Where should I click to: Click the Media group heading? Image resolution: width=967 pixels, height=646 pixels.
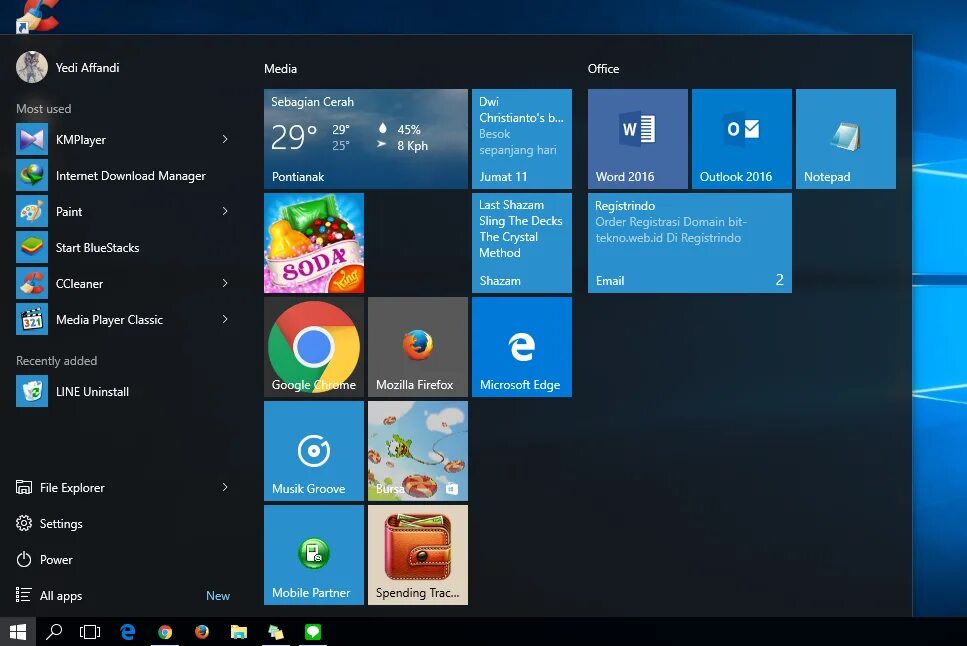(281, 68)
